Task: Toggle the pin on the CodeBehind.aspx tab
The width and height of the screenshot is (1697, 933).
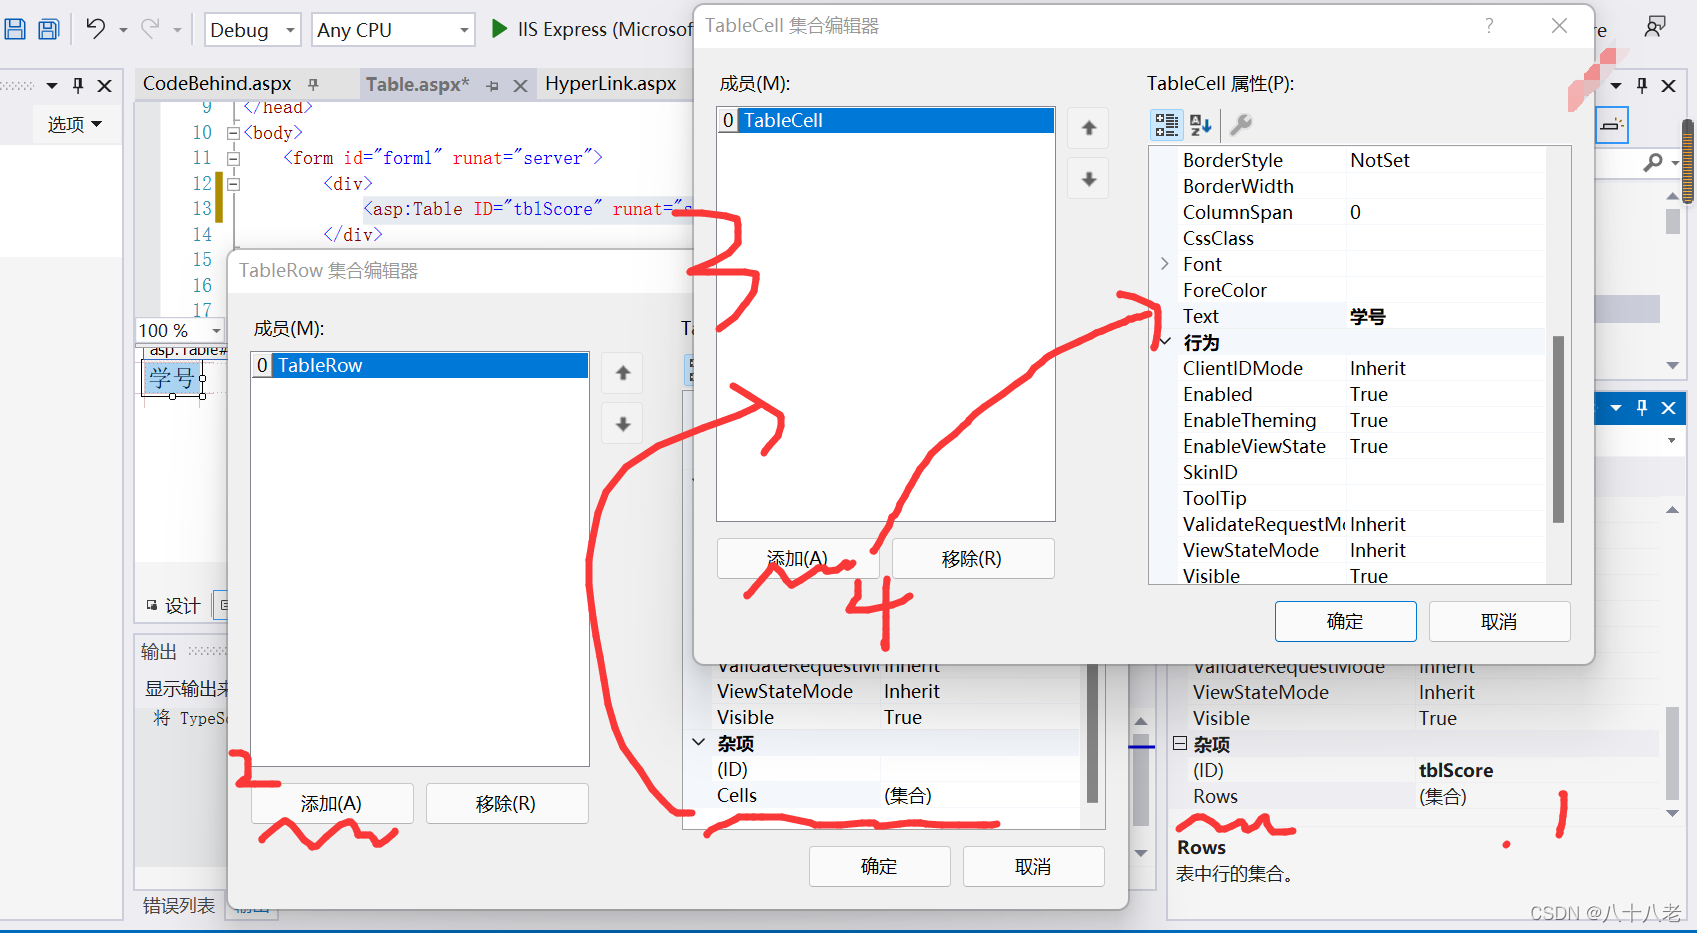Action: (x=313, y=84)
